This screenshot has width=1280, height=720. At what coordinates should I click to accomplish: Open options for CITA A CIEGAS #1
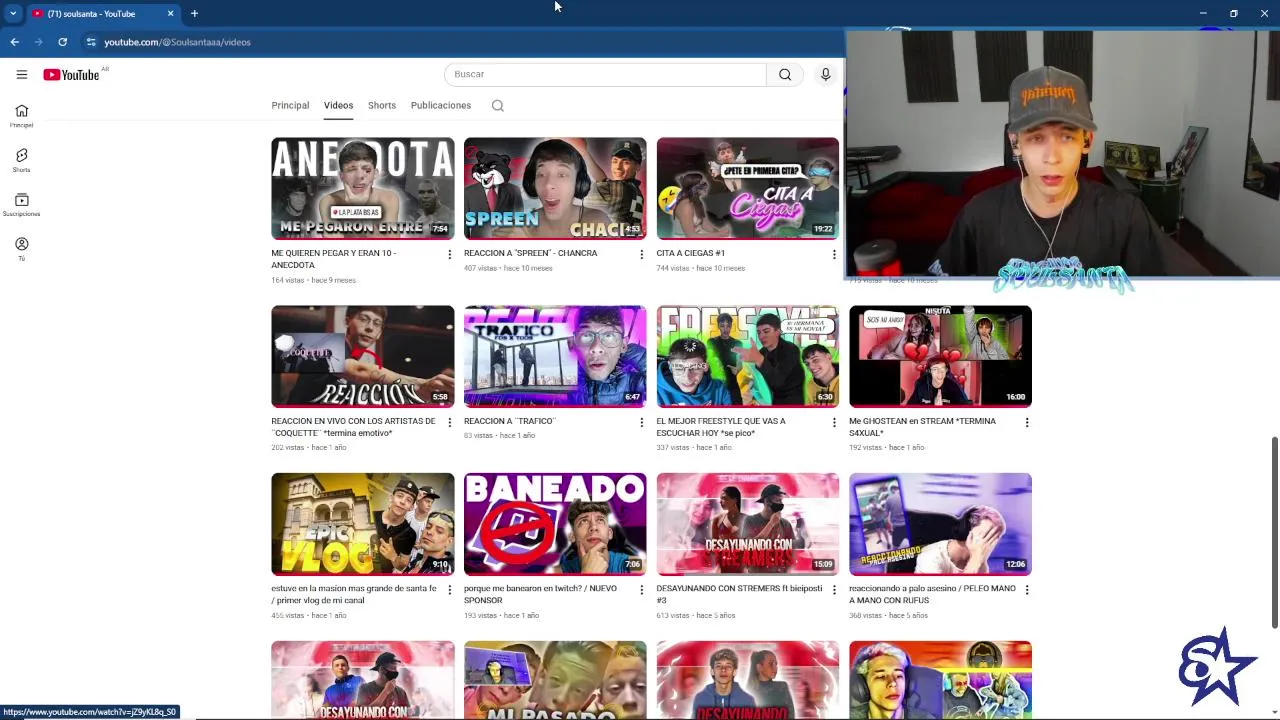(x=834, y=254)
